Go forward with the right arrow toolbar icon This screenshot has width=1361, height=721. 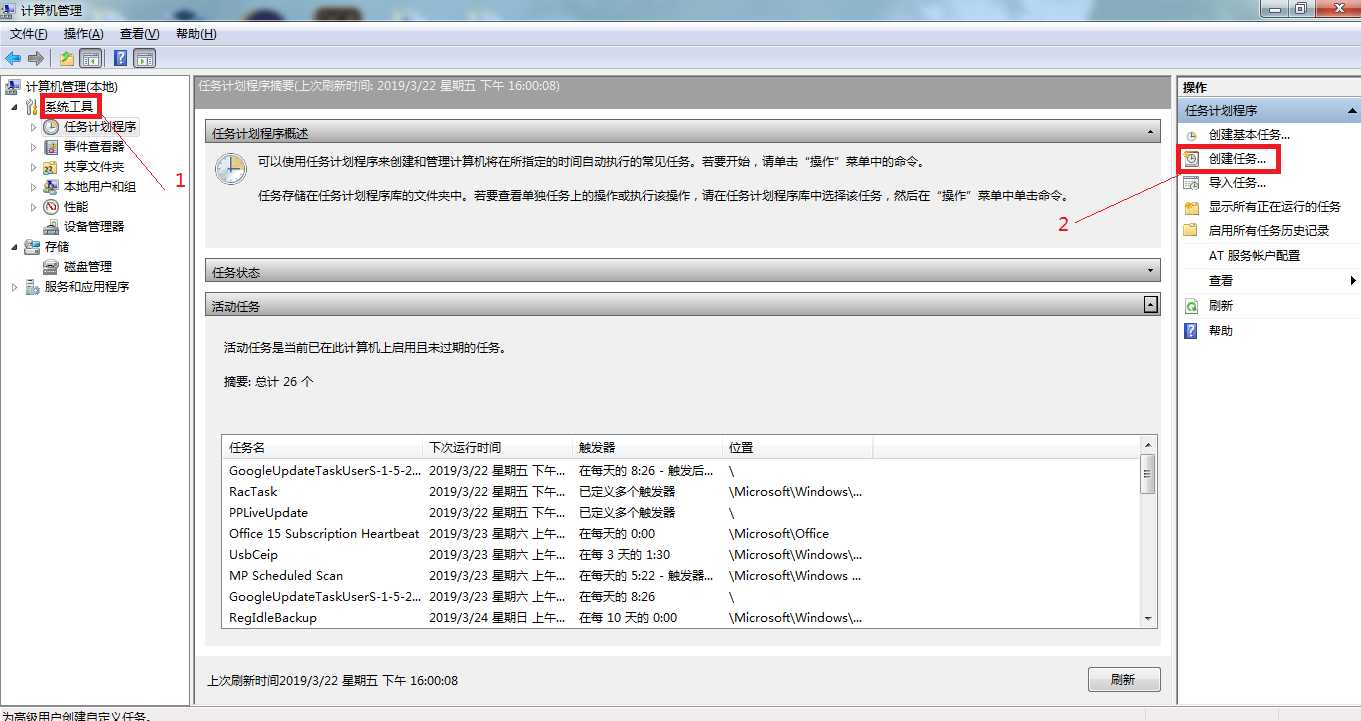point(36,58)
